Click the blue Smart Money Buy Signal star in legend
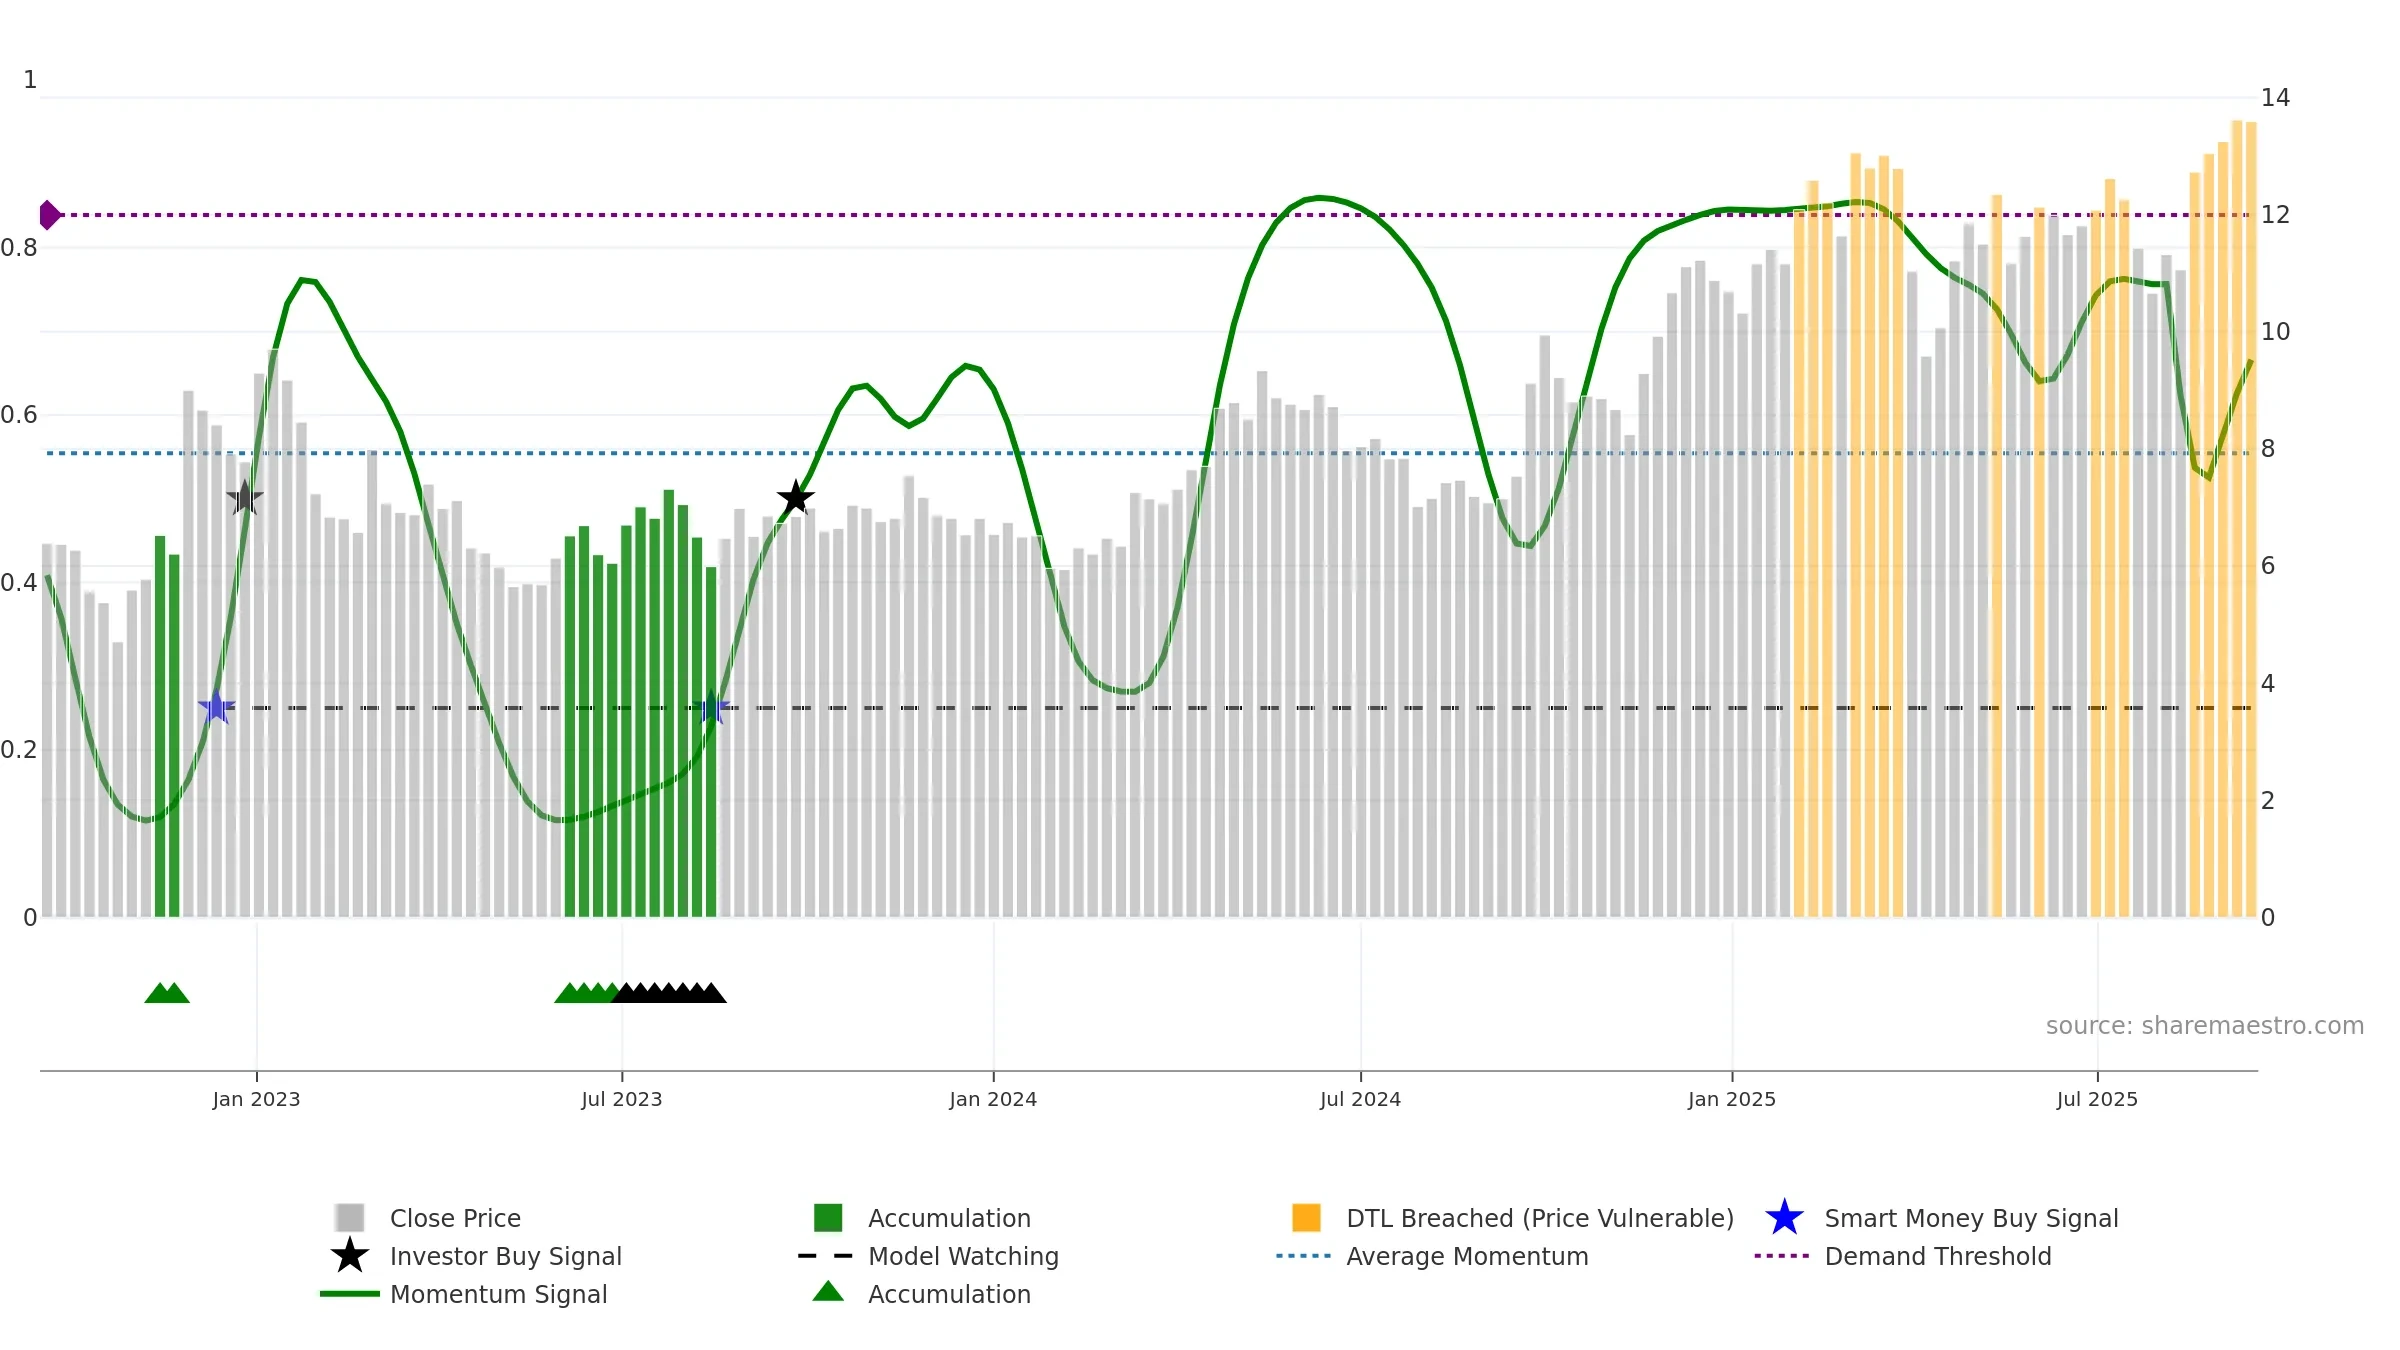2400x1350 pixels. coord(1784,1218)
